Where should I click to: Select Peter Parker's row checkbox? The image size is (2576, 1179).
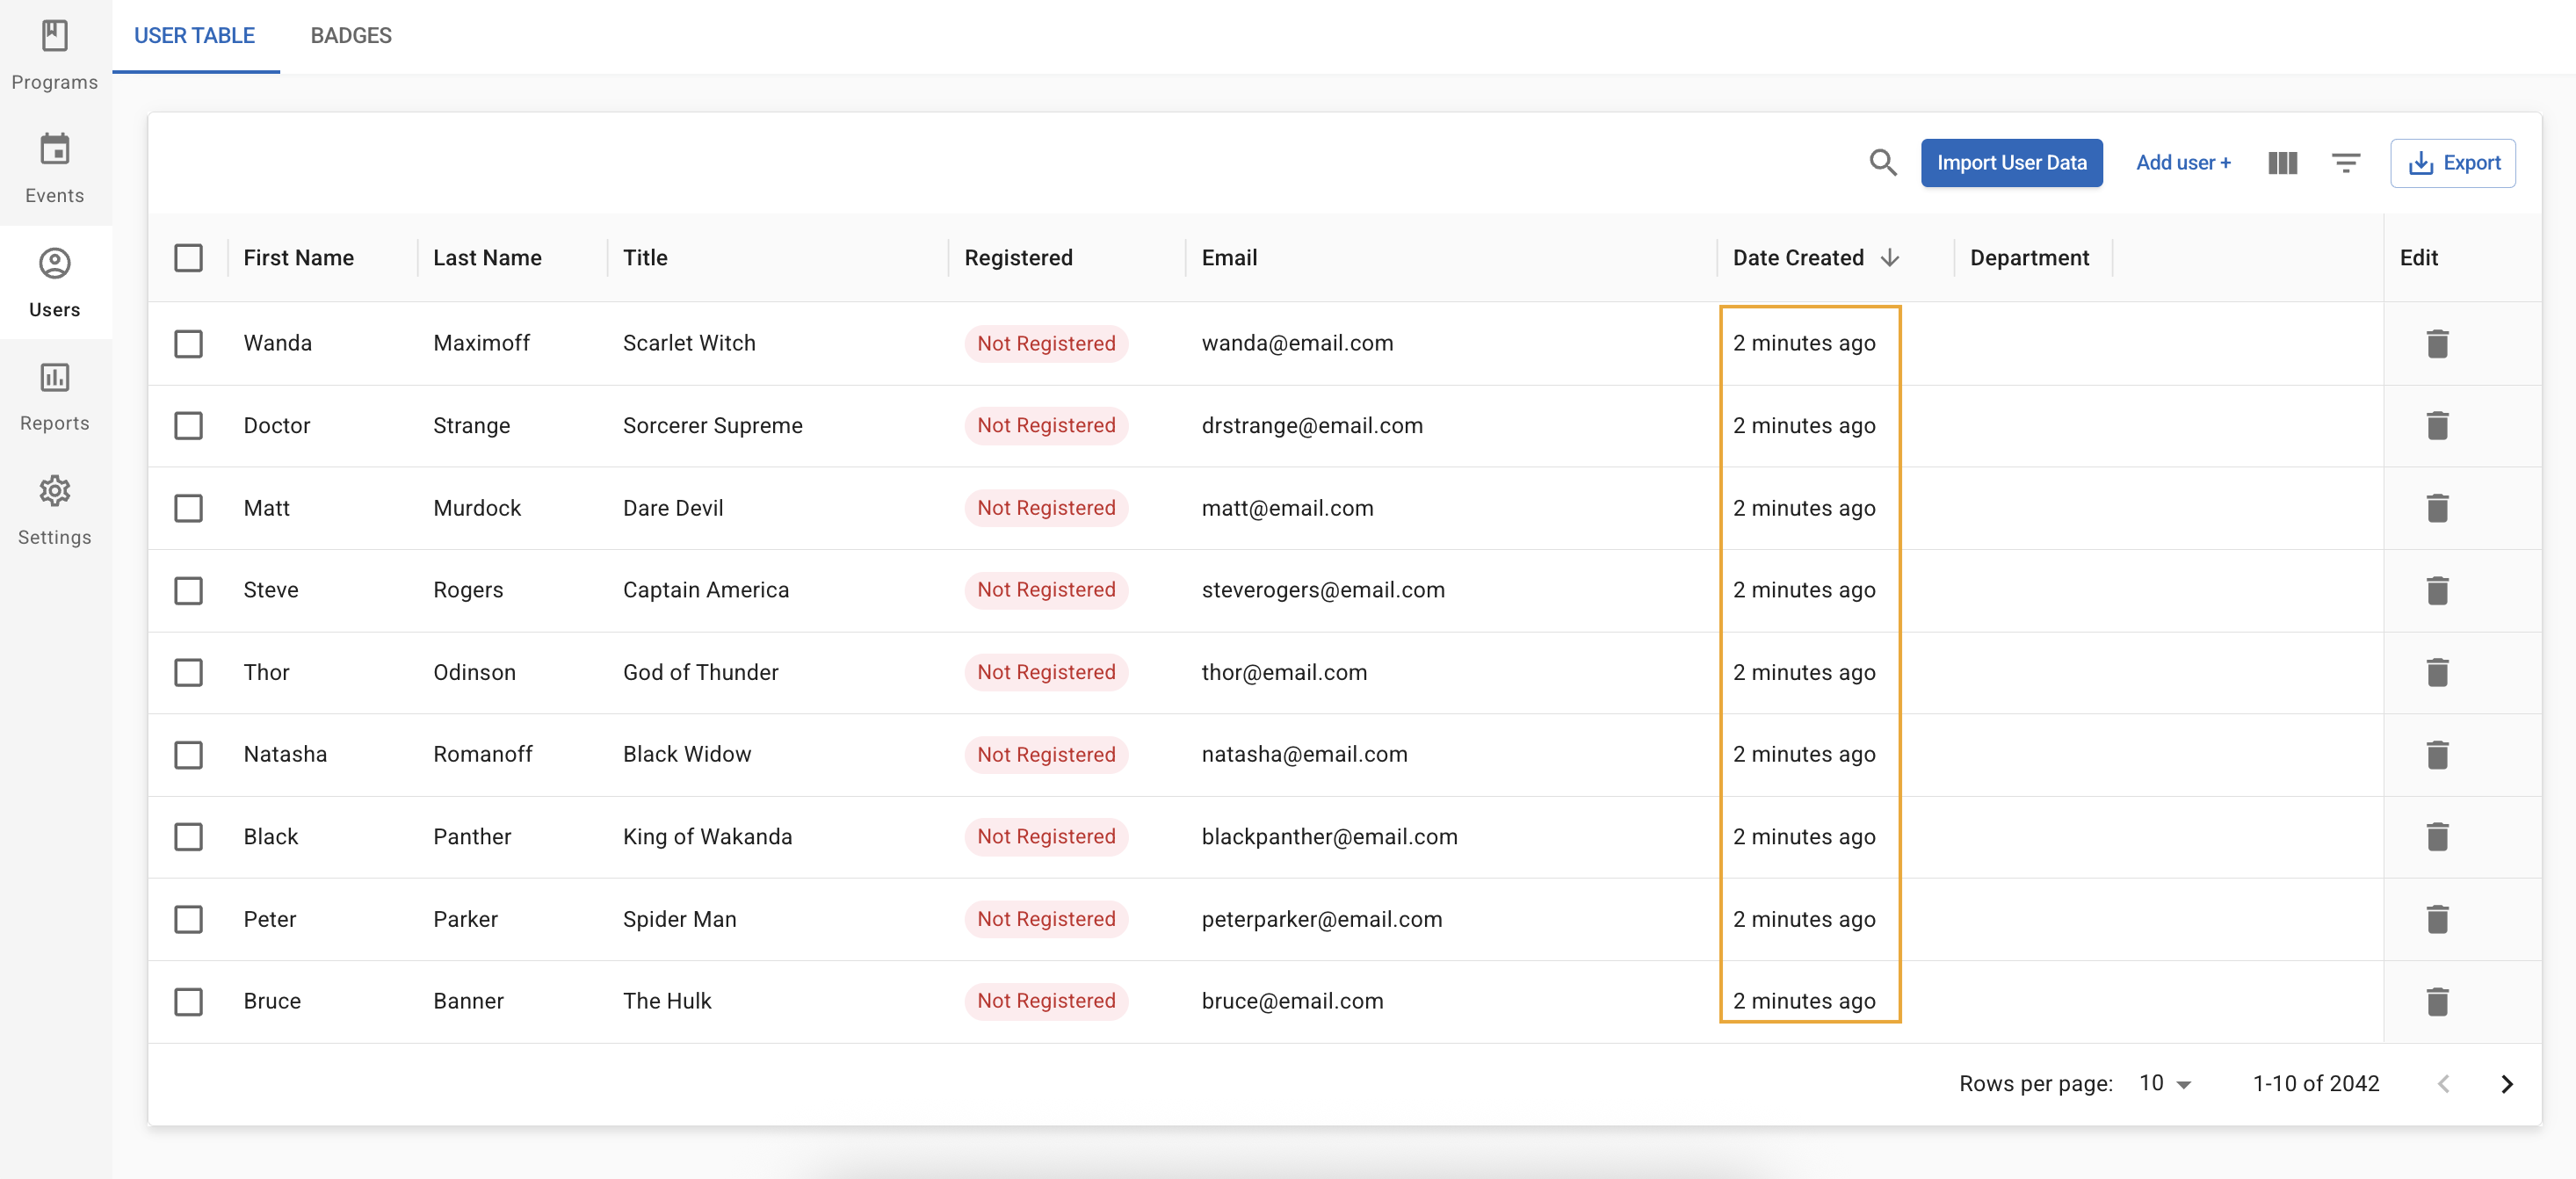(x=189, y=919)
